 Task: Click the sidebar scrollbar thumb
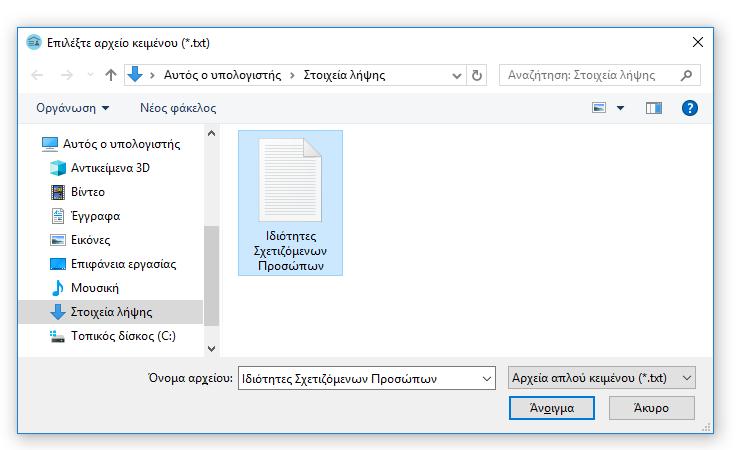212,276
